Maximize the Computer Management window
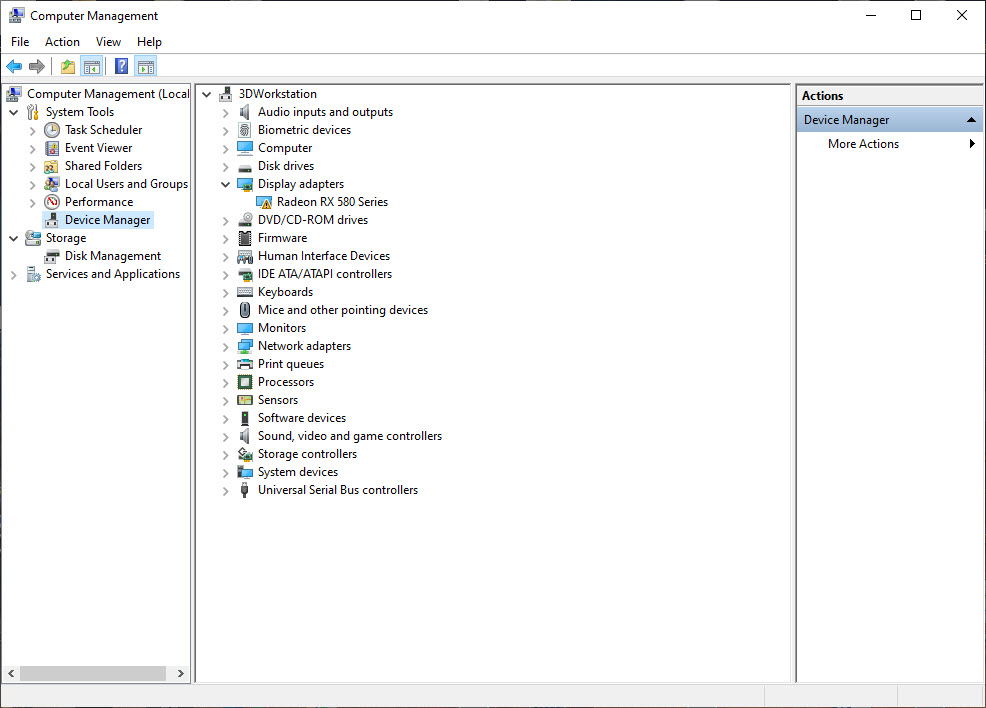Viewport: 986px width, 708px height. pos(916,15)
